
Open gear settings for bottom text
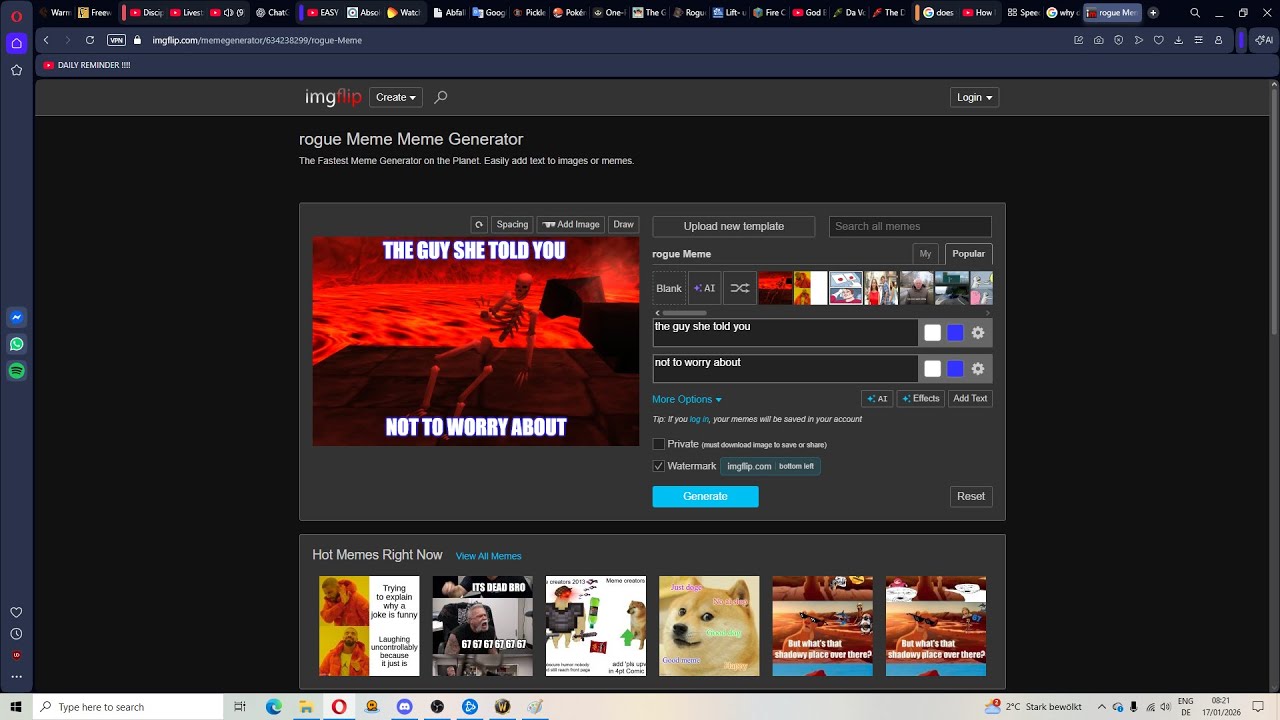tap(978, 369)
